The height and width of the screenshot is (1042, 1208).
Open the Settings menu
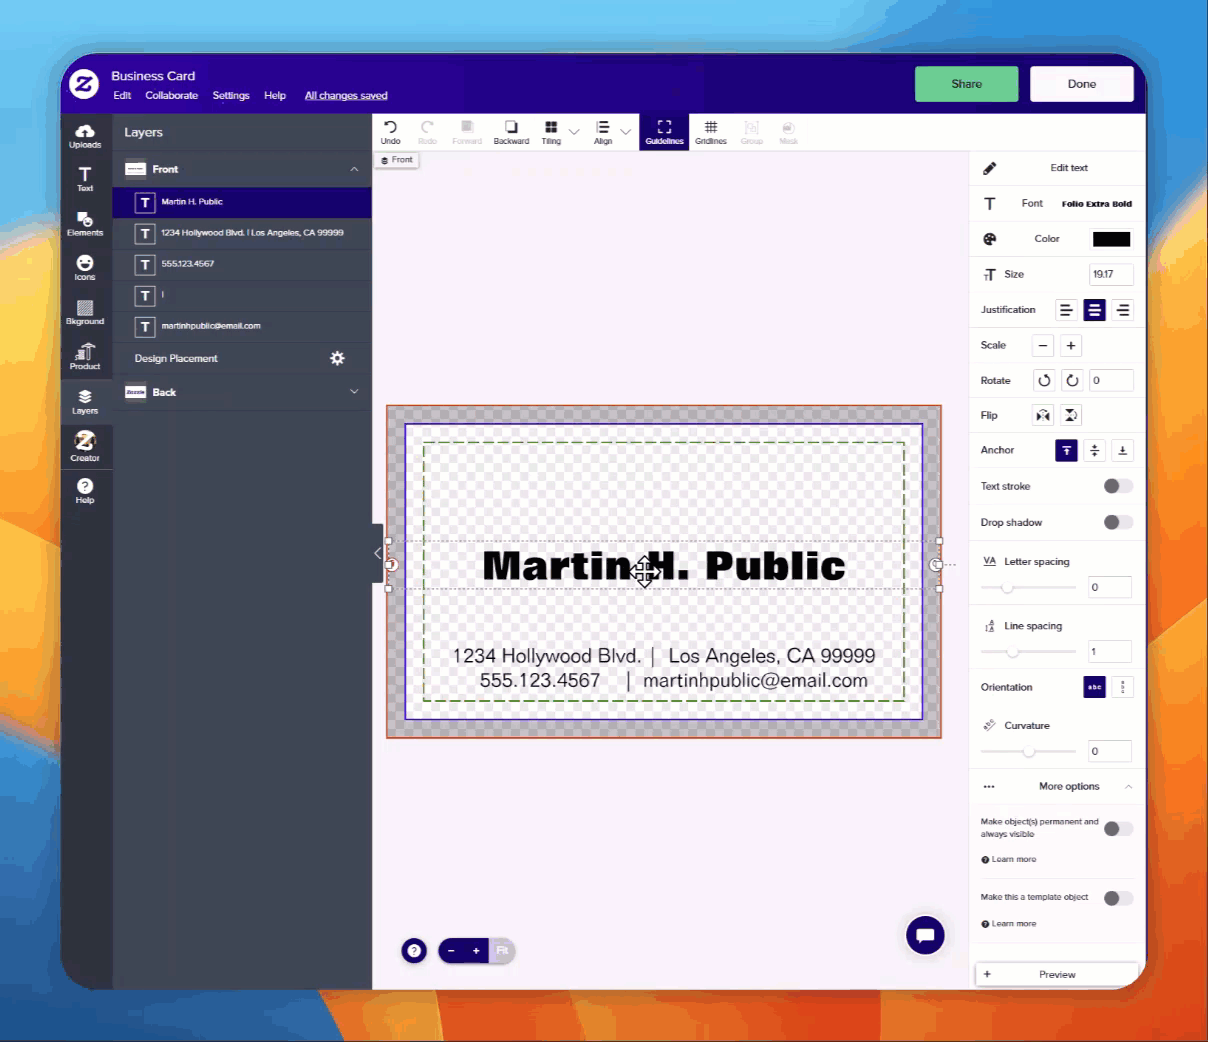click(x=231, y=96)
